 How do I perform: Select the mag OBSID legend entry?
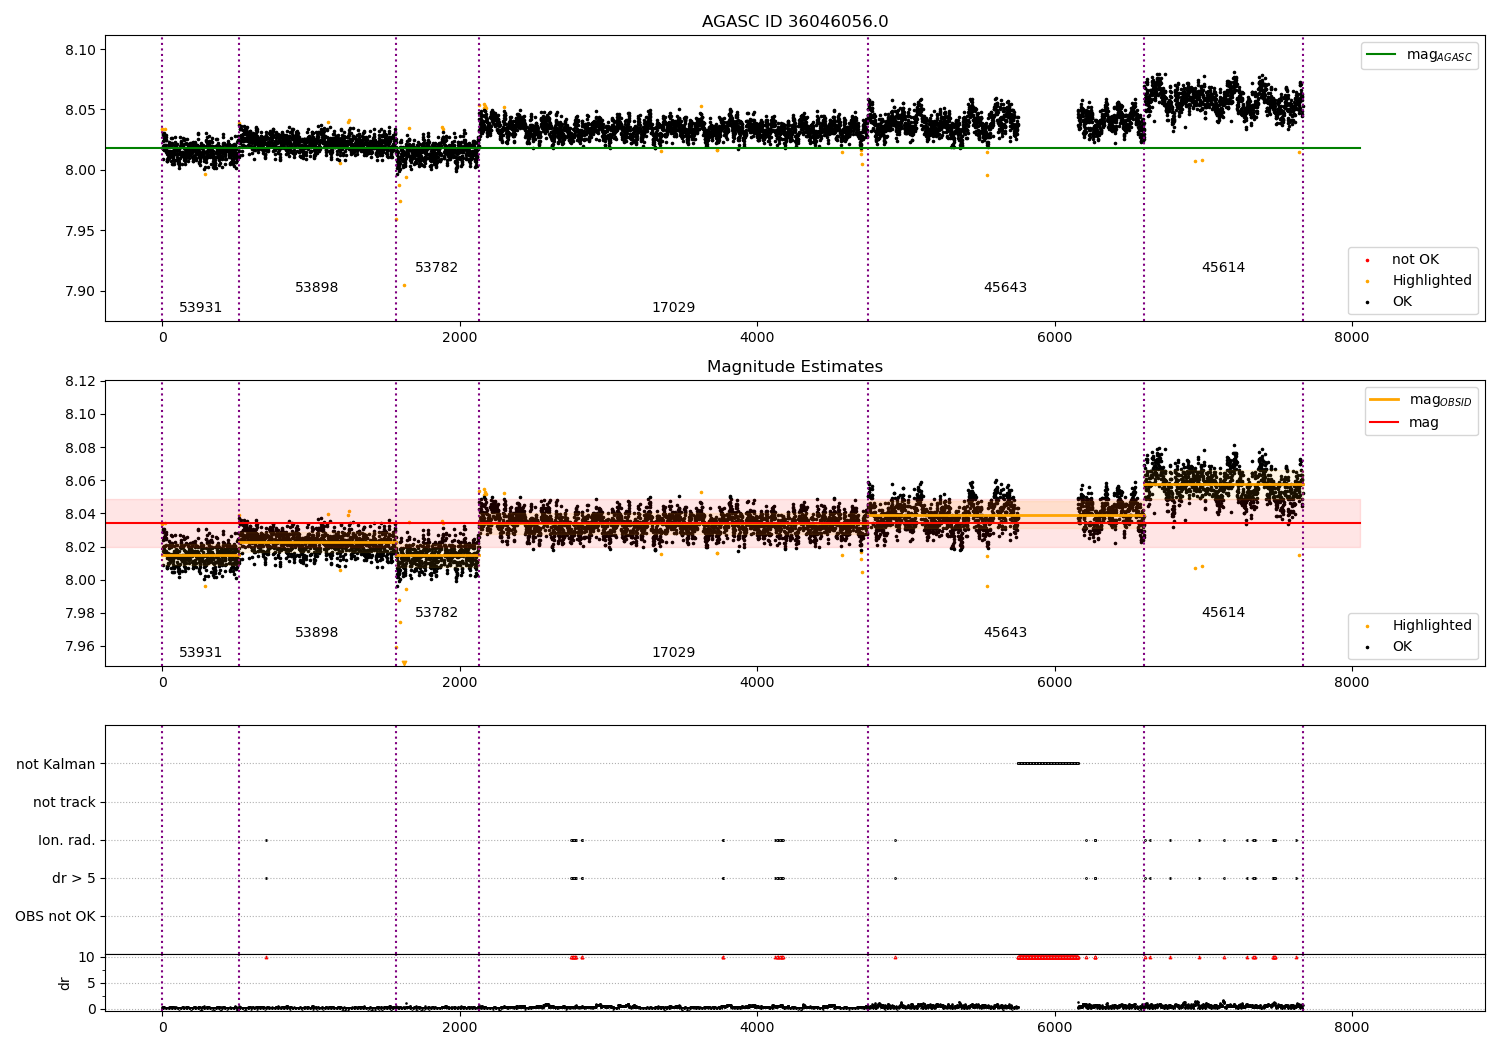pyautogui.click(x=1420, y=400)
